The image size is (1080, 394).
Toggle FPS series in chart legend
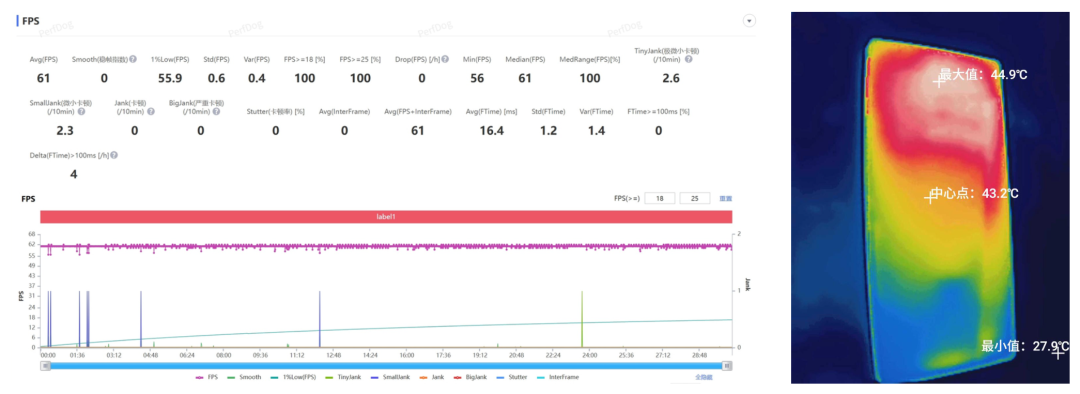click(207, 377)
